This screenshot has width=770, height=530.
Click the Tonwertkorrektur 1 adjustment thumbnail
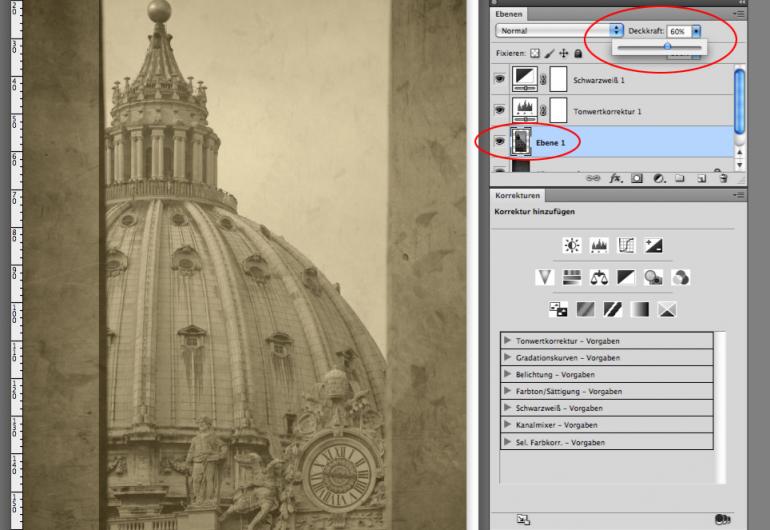pos(524,110)
